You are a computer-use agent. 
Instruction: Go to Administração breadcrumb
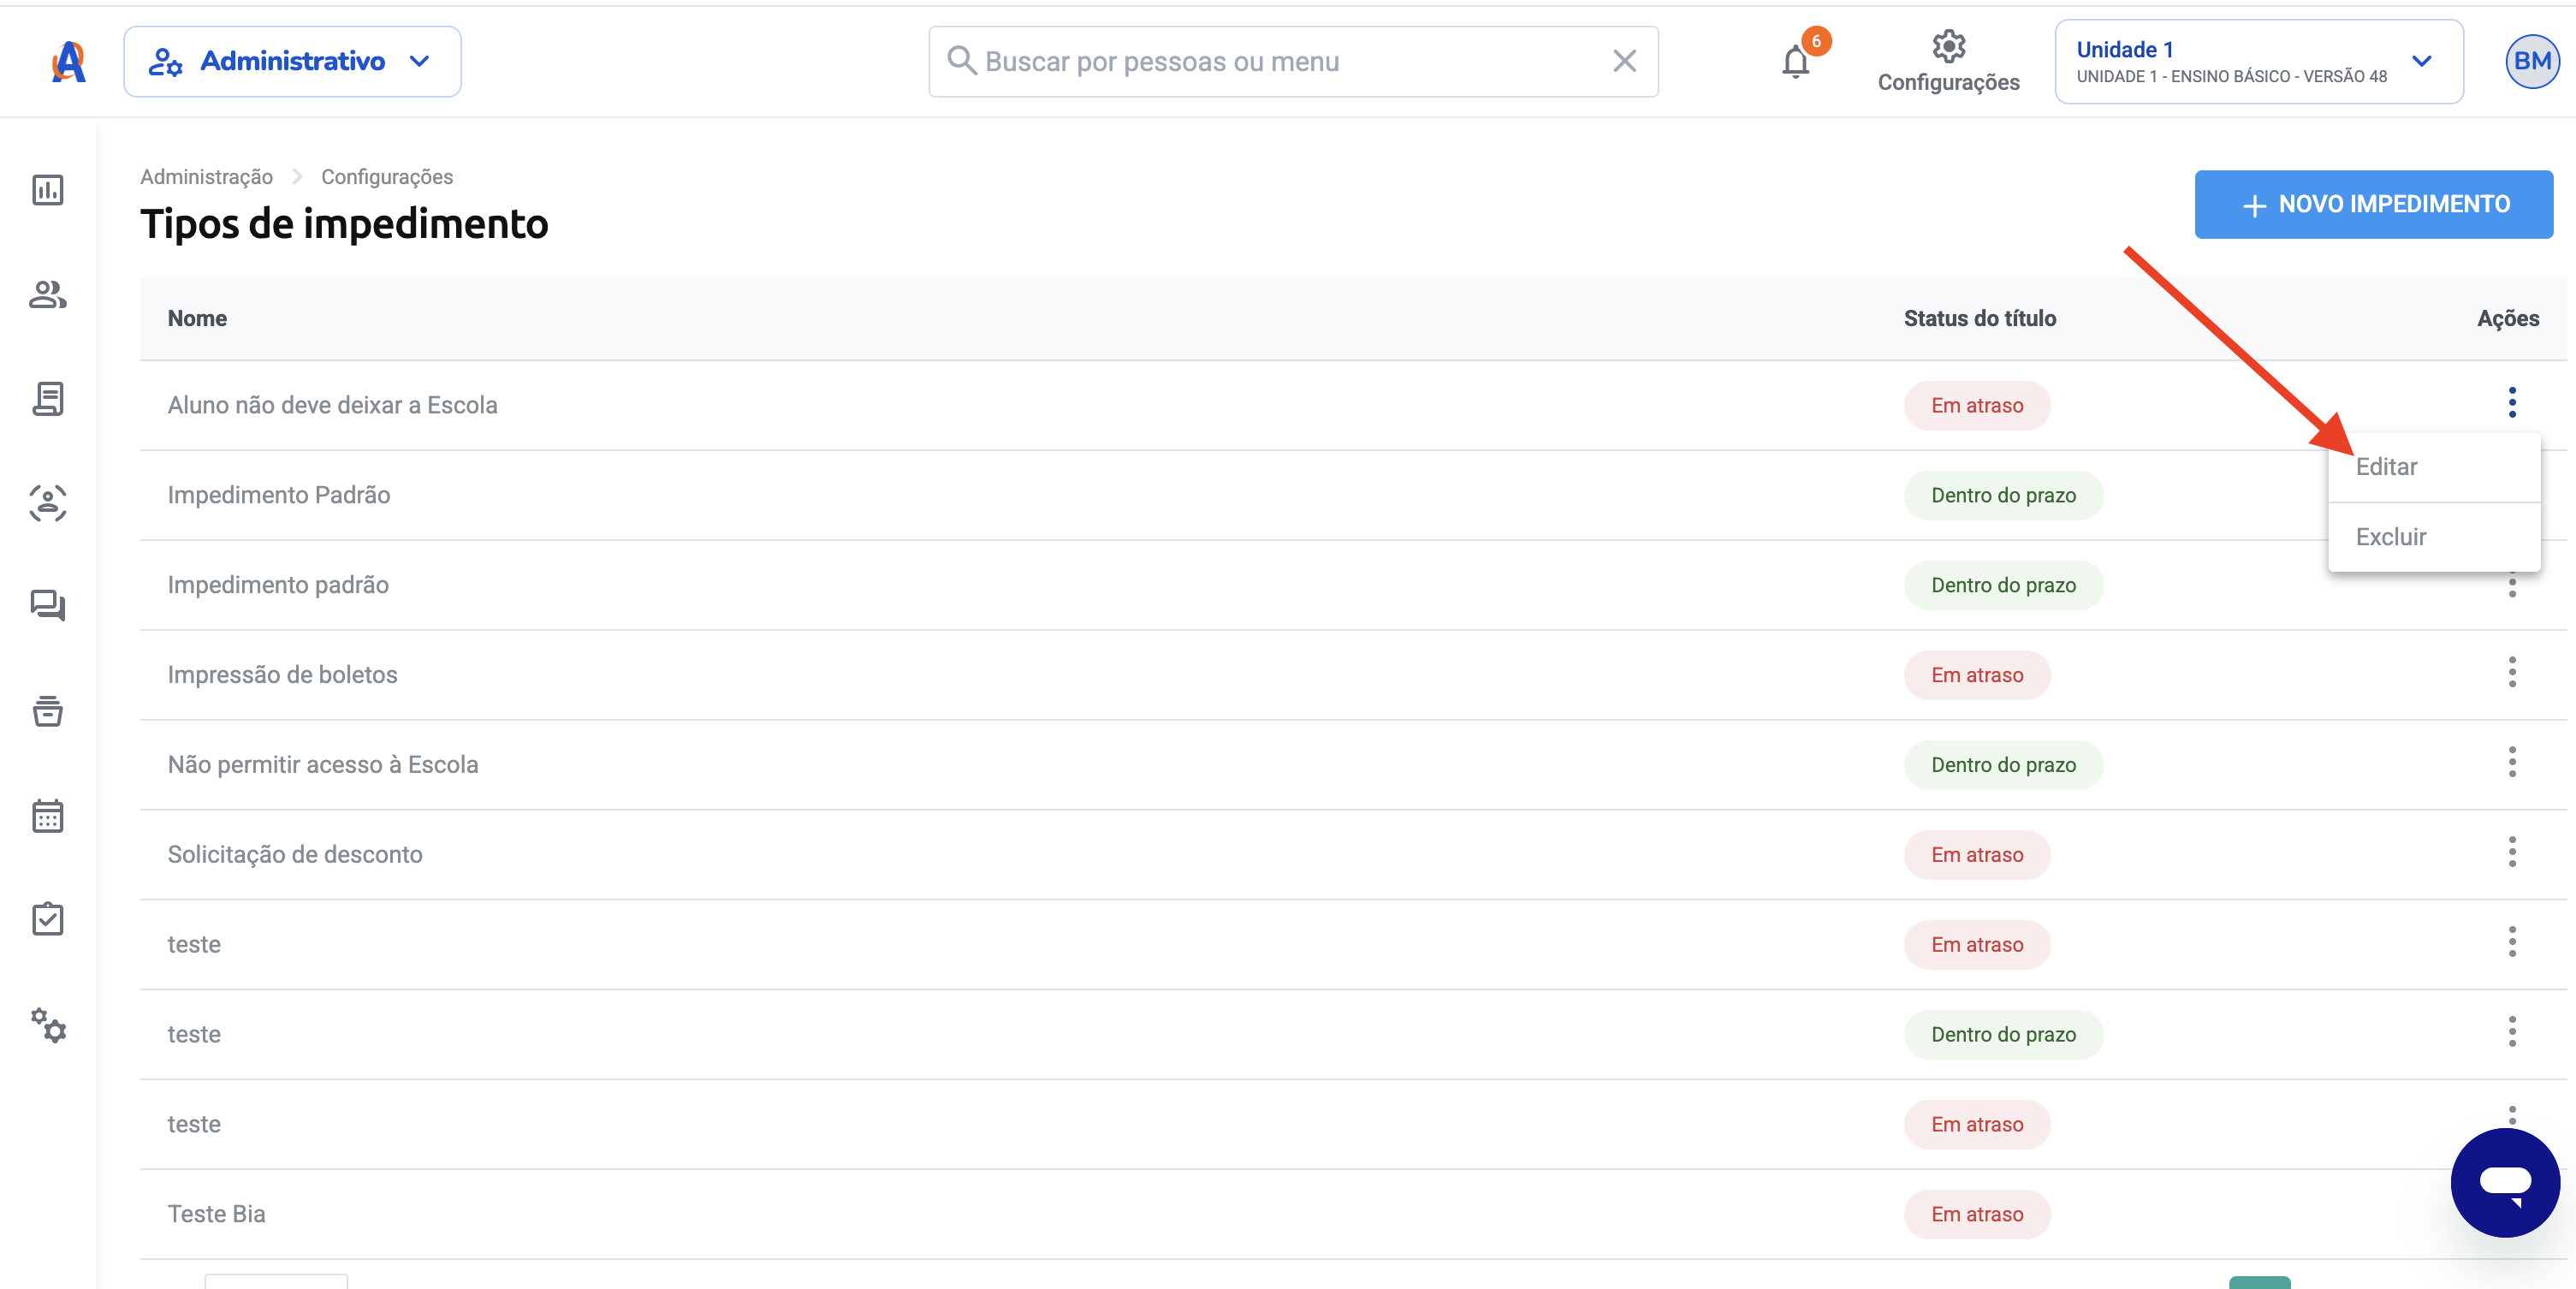coord(206,177)
